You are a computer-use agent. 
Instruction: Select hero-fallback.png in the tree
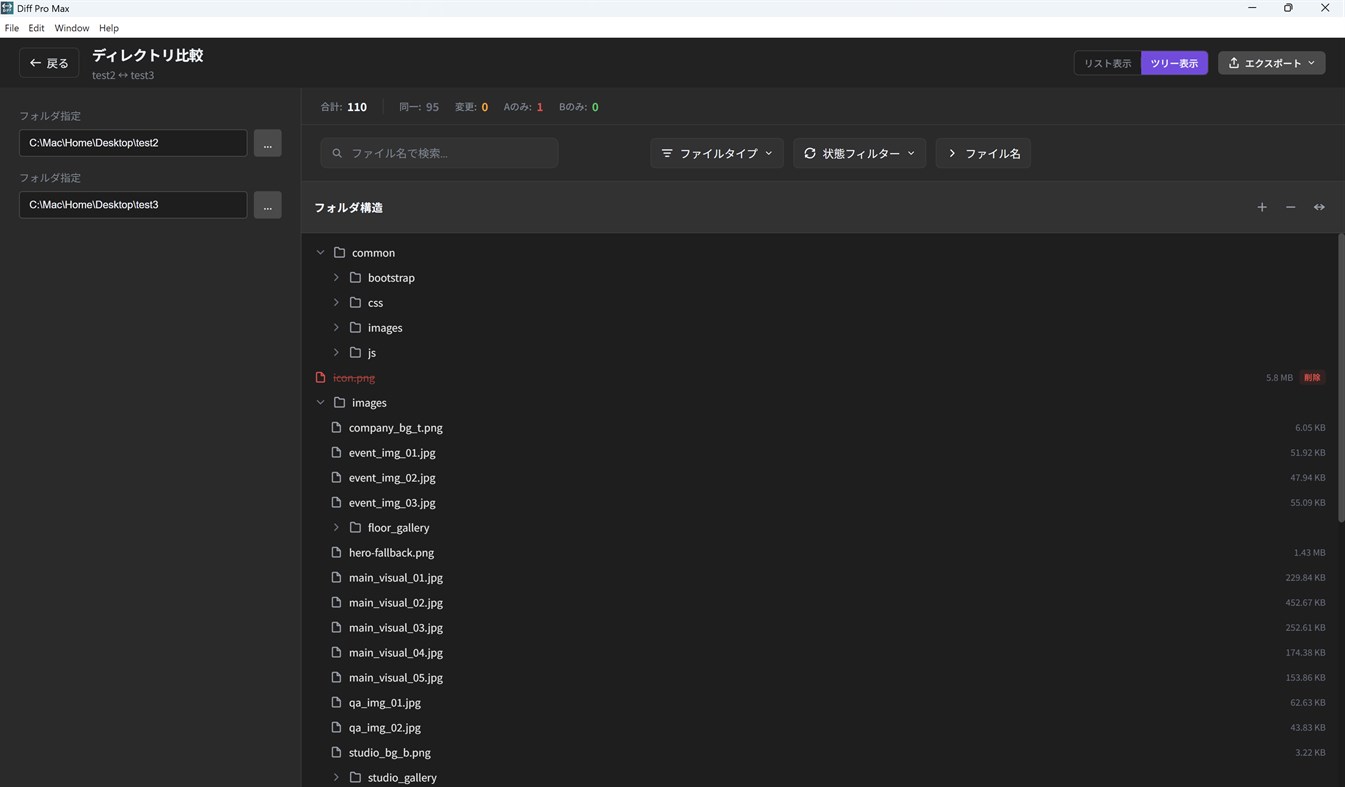[819, 553]
